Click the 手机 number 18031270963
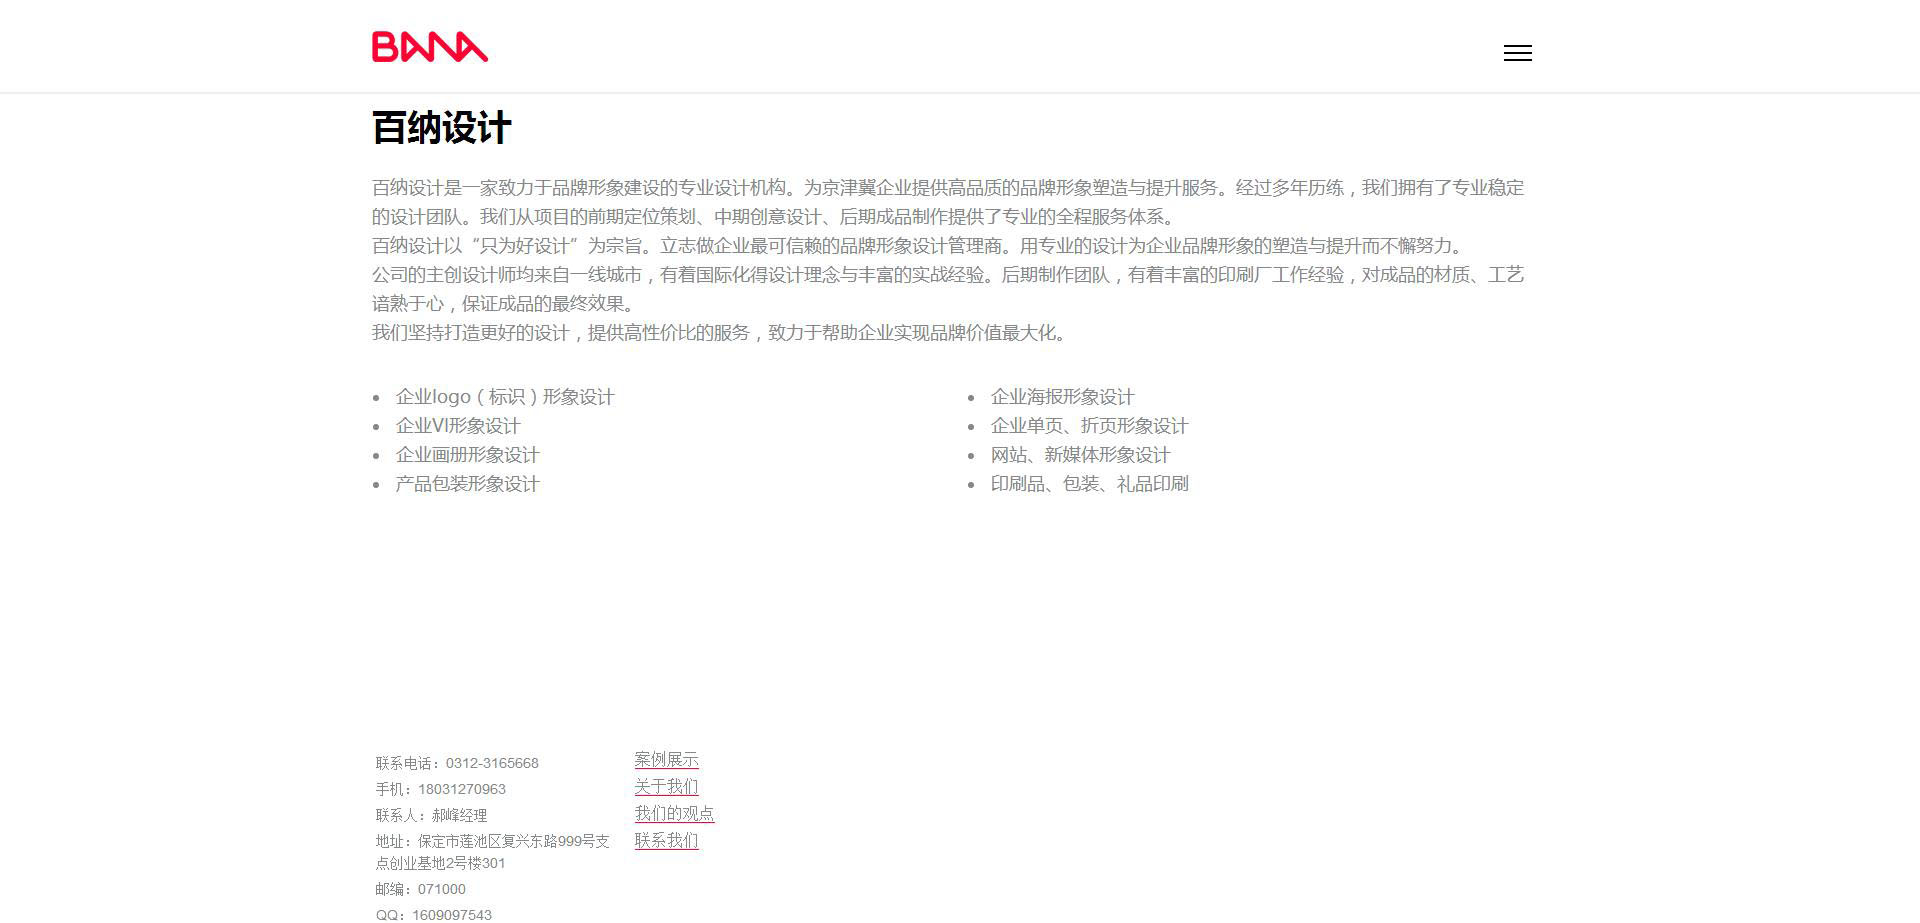The height and width of the screenshot is (923, 1920). [x=441, y=789]
